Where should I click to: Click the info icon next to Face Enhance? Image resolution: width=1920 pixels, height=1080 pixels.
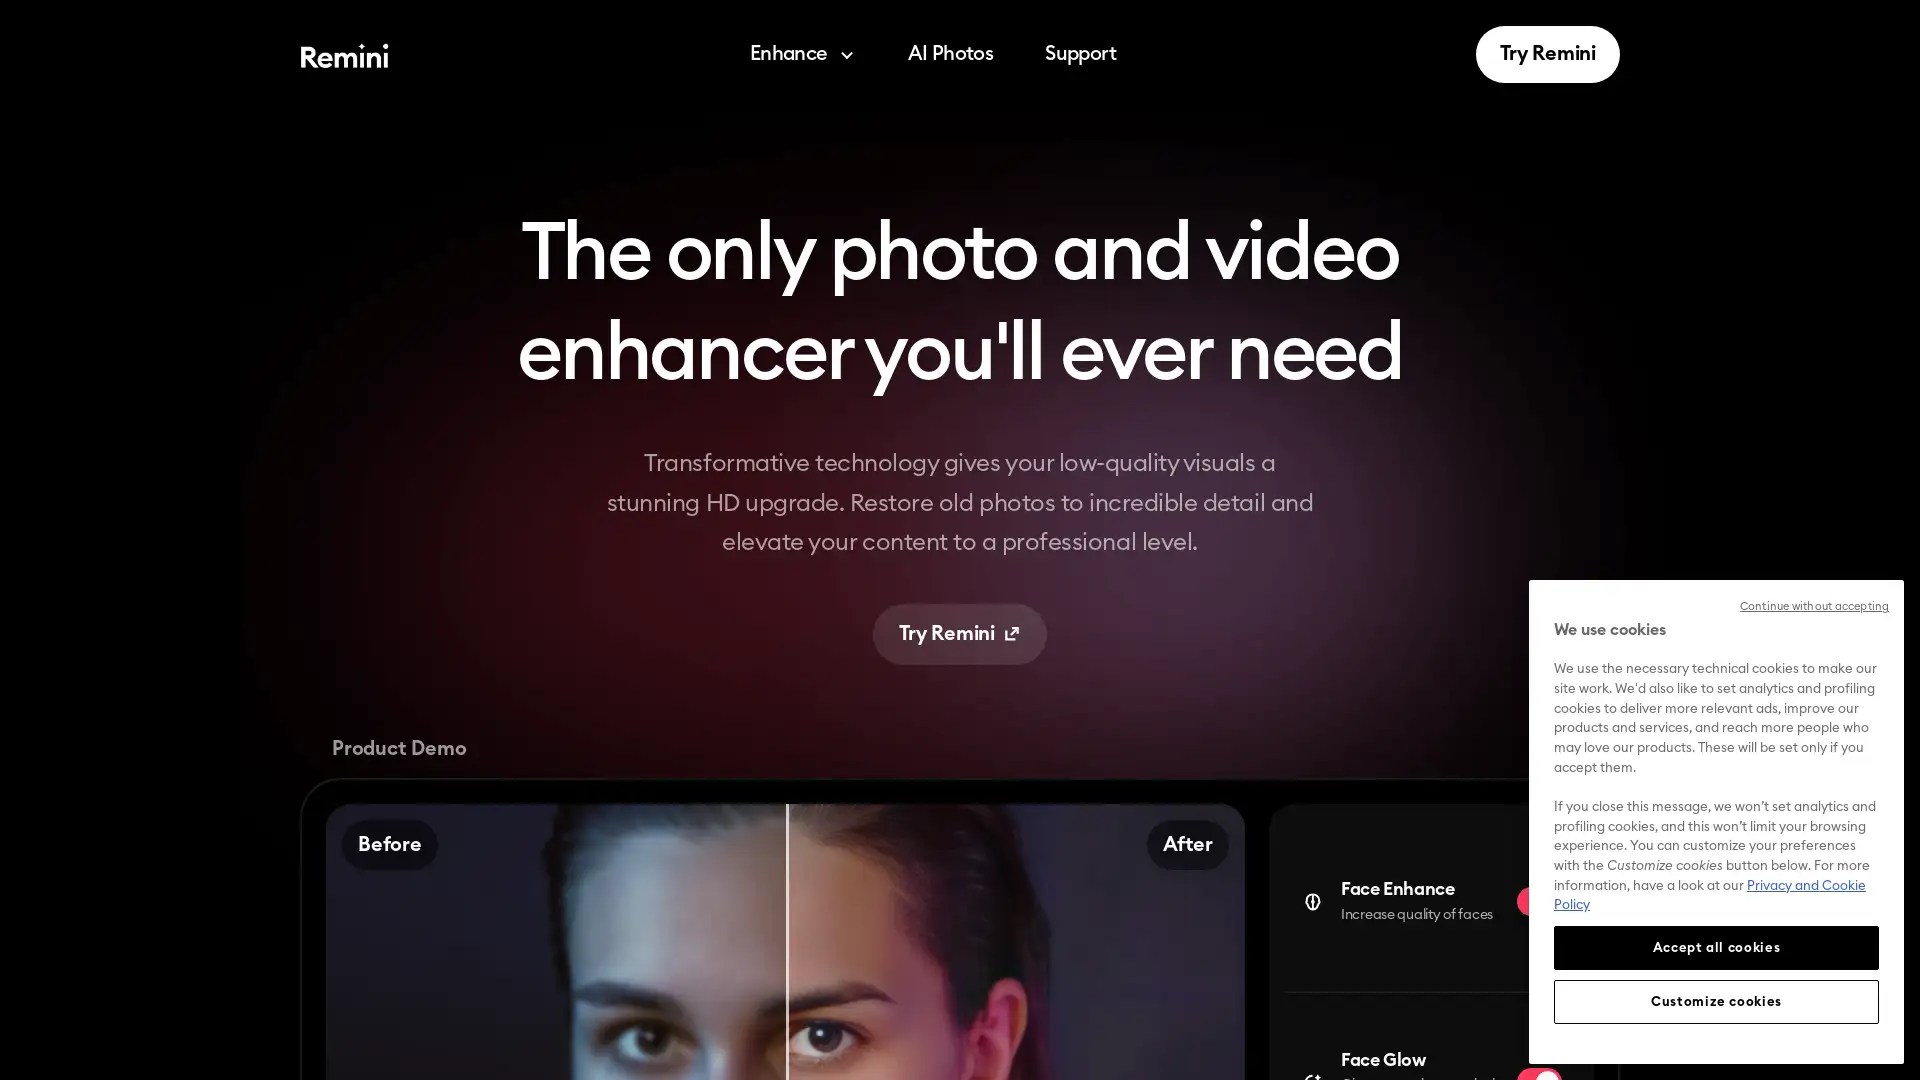1313,901
